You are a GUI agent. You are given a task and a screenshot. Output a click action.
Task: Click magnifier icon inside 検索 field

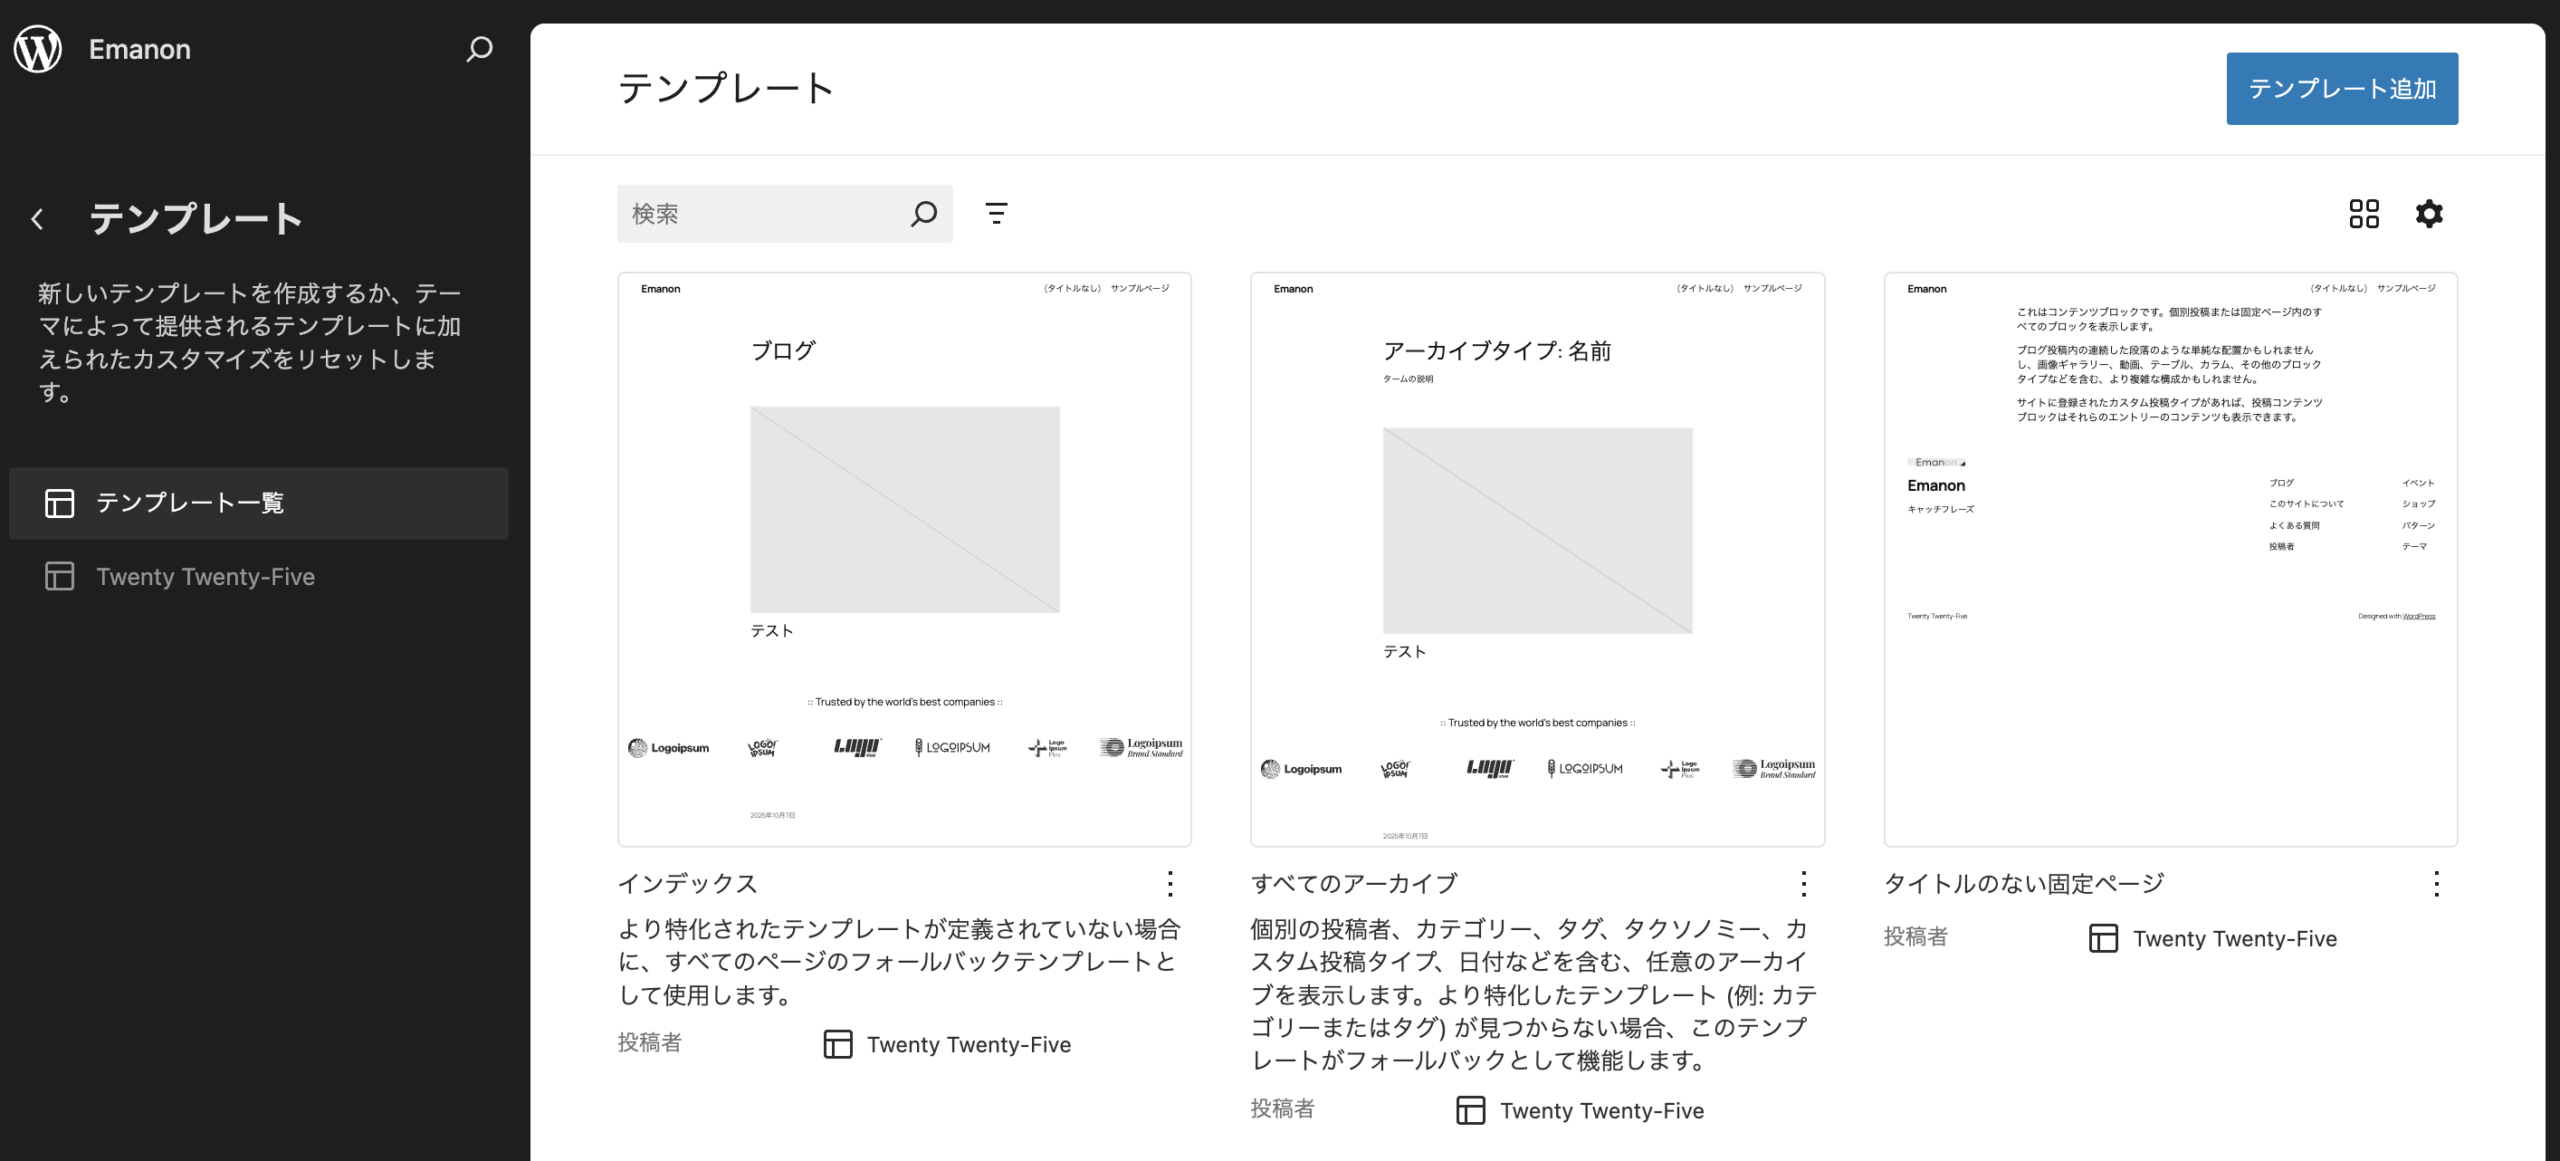pyautogui.click(x=924, y=213)
